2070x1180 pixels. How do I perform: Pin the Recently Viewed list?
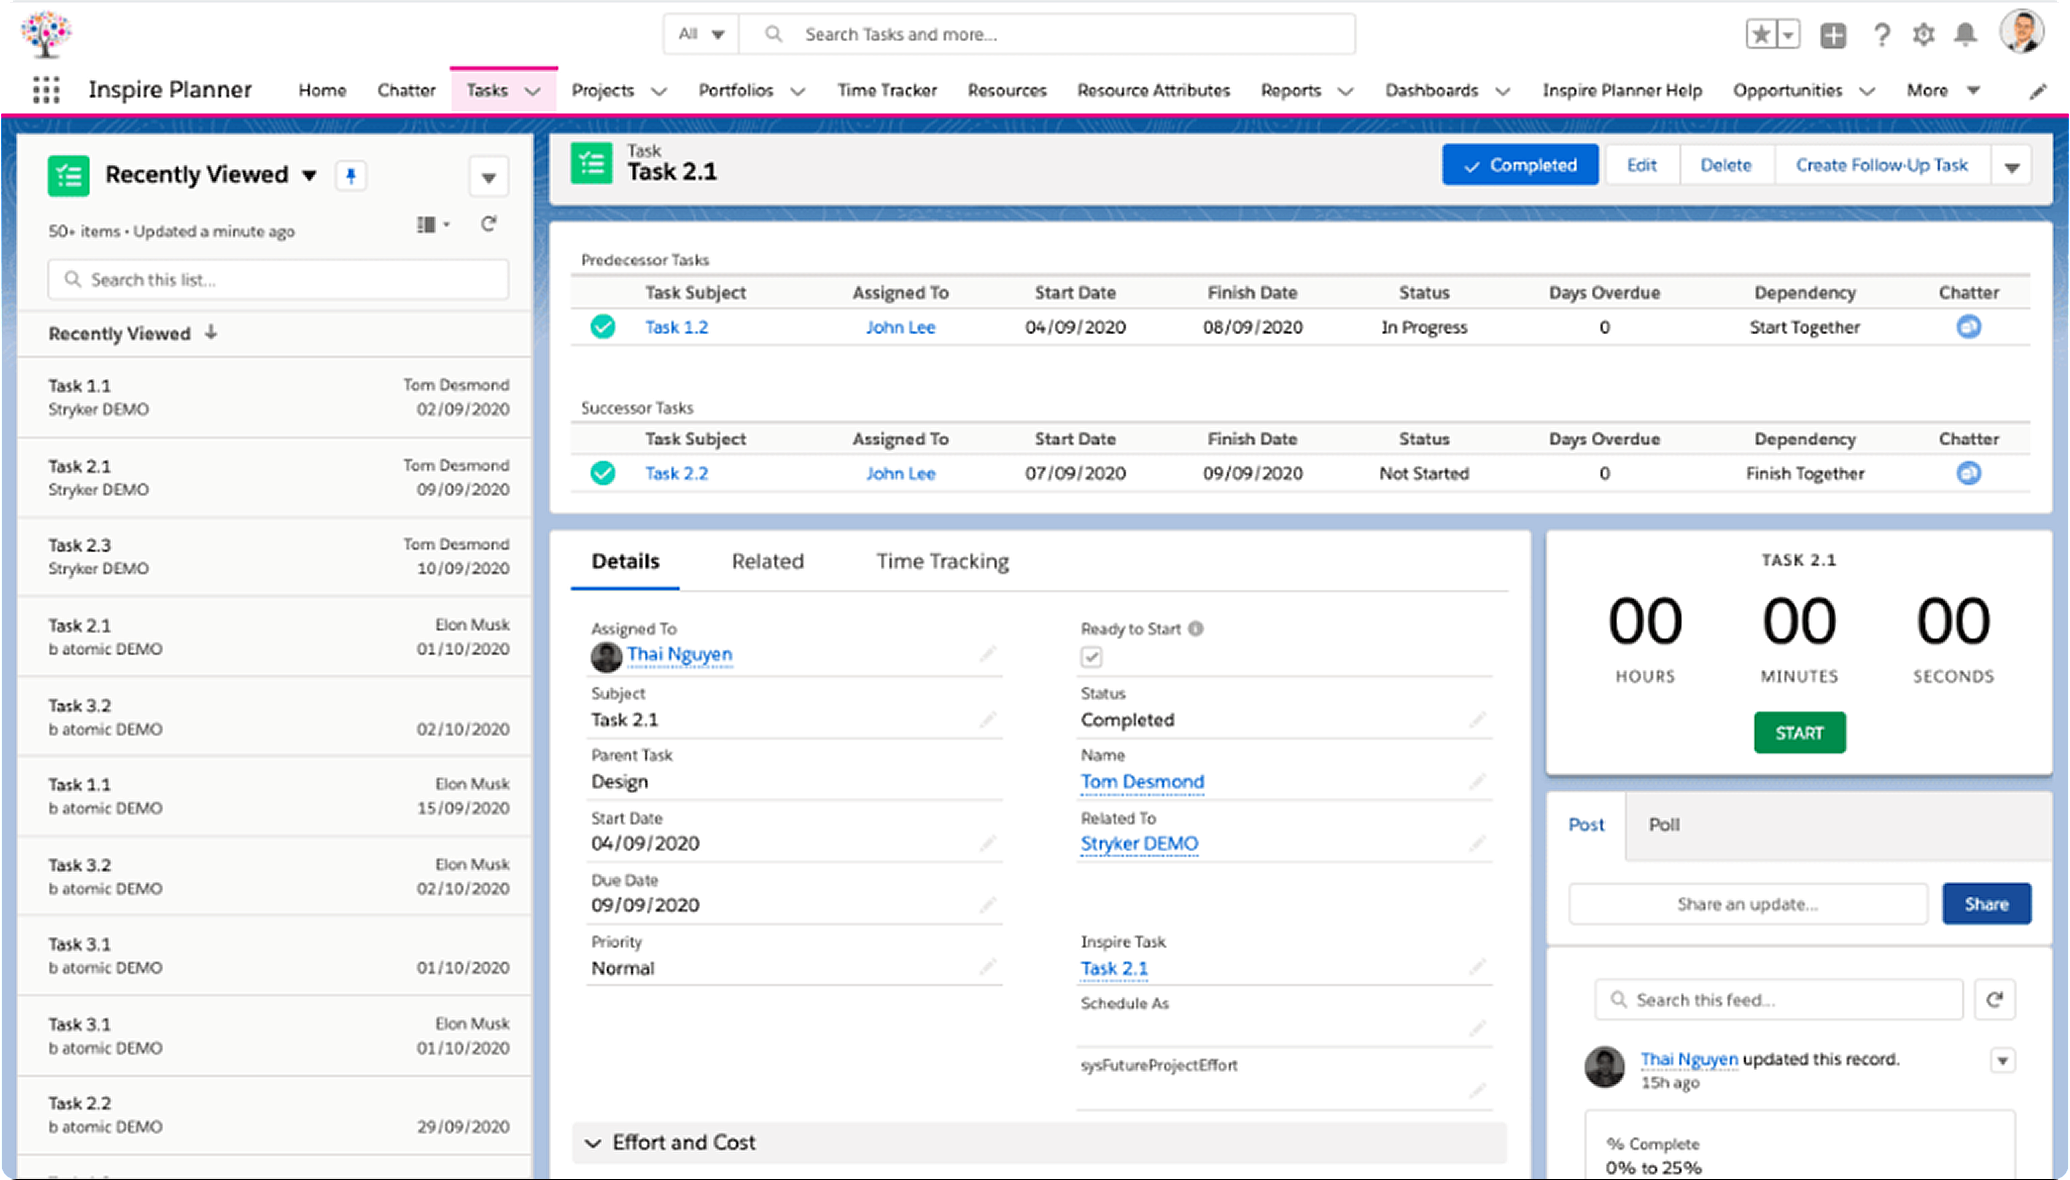350,176
